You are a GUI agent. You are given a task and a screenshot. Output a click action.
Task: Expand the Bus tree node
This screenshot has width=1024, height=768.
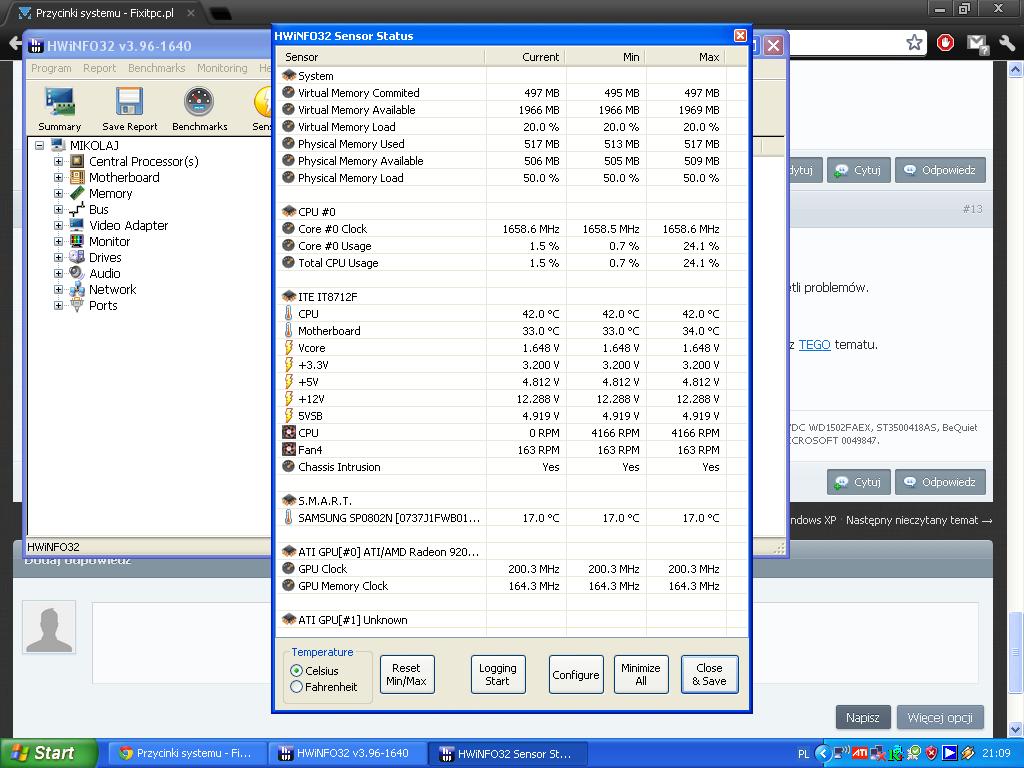58,209
